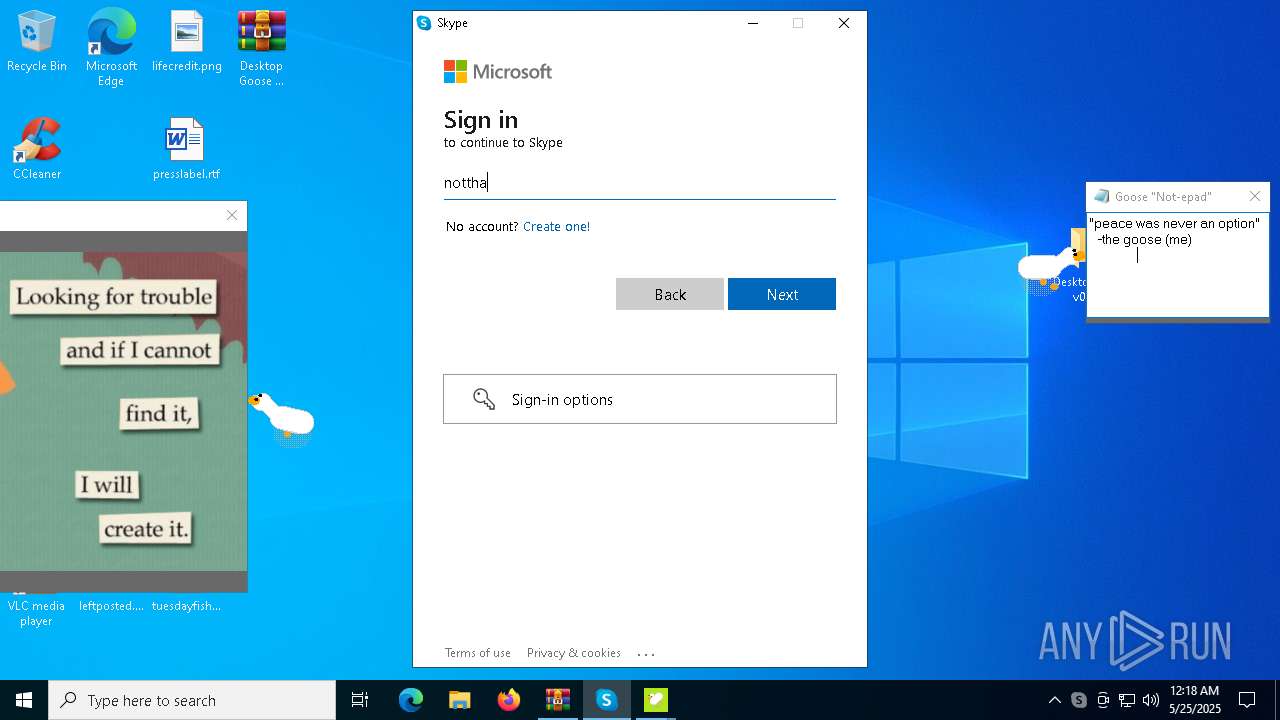Viewport: 1280px width, 720px height.
Task: Click the Microsoft logo in Skype window
Action: pos(498,72)
